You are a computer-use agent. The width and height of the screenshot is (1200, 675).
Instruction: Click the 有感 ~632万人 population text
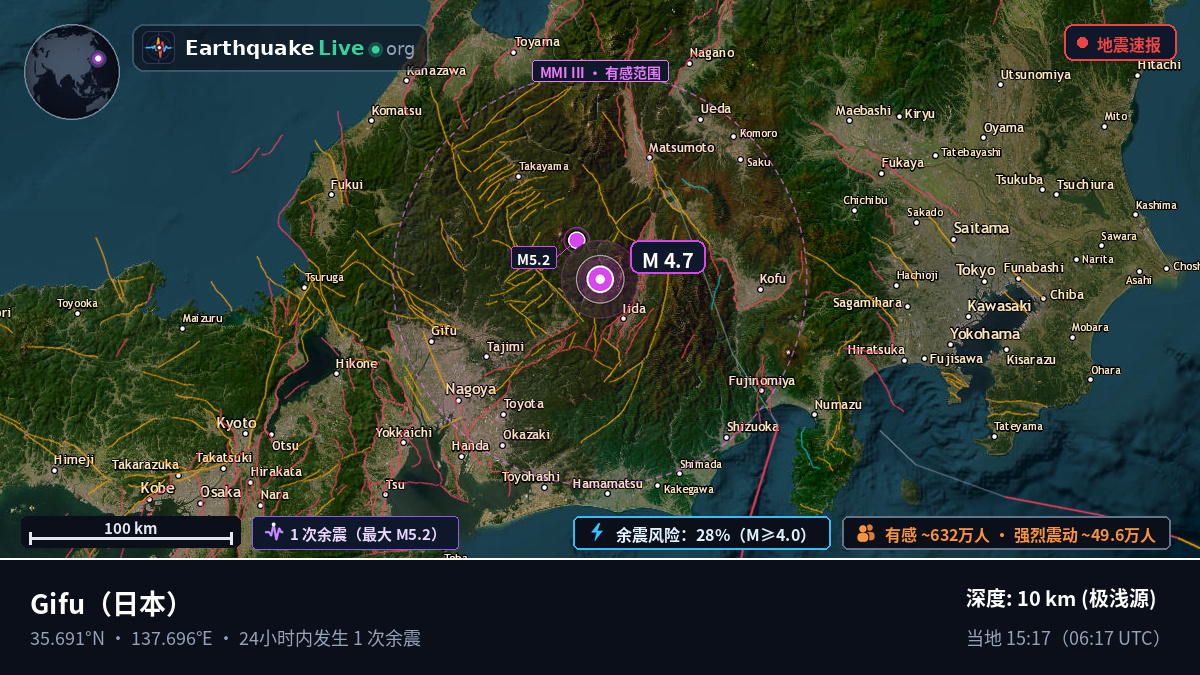click(x=937, y=535)
